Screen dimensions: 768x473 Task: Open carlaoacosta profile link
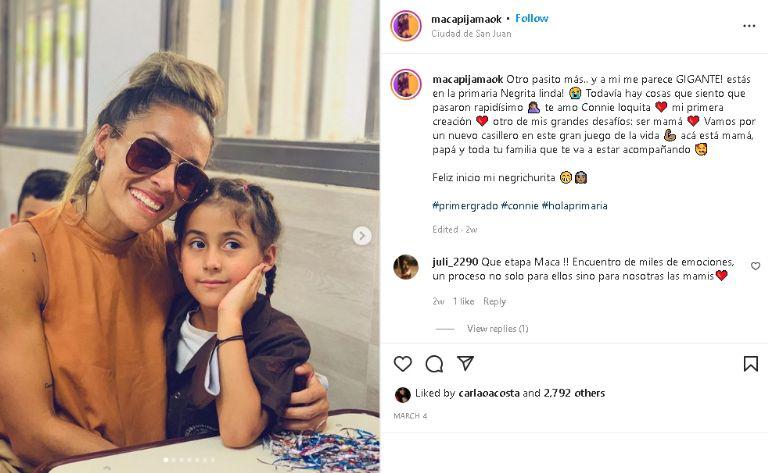(x=488, y=393)
